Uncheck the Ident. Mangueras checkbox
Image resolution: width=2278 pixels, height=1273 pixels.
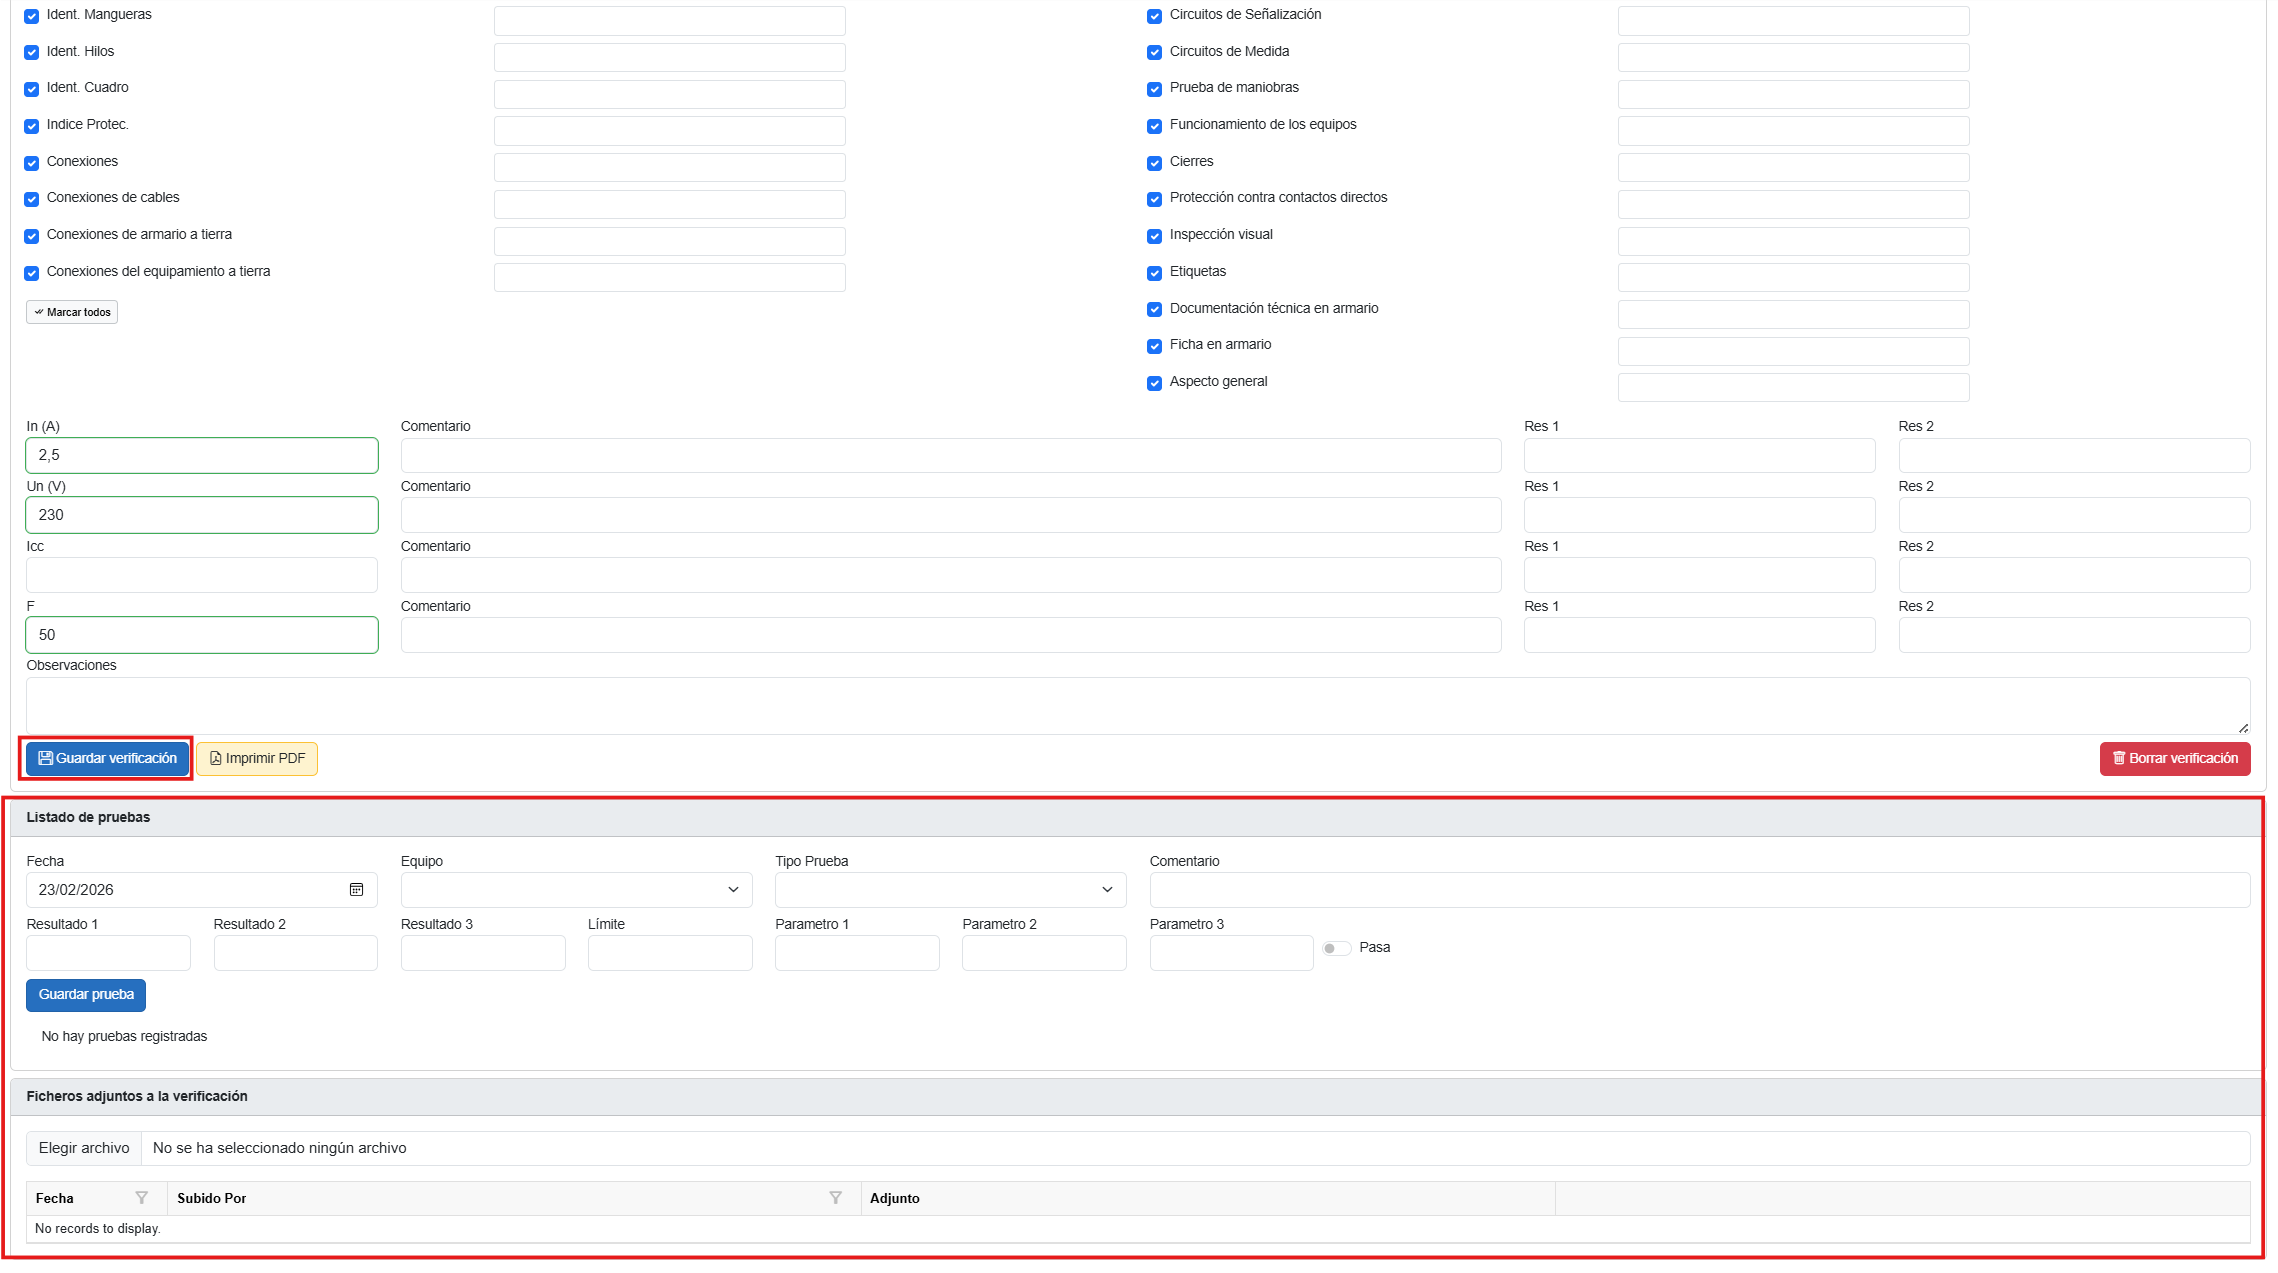(32, 16)
